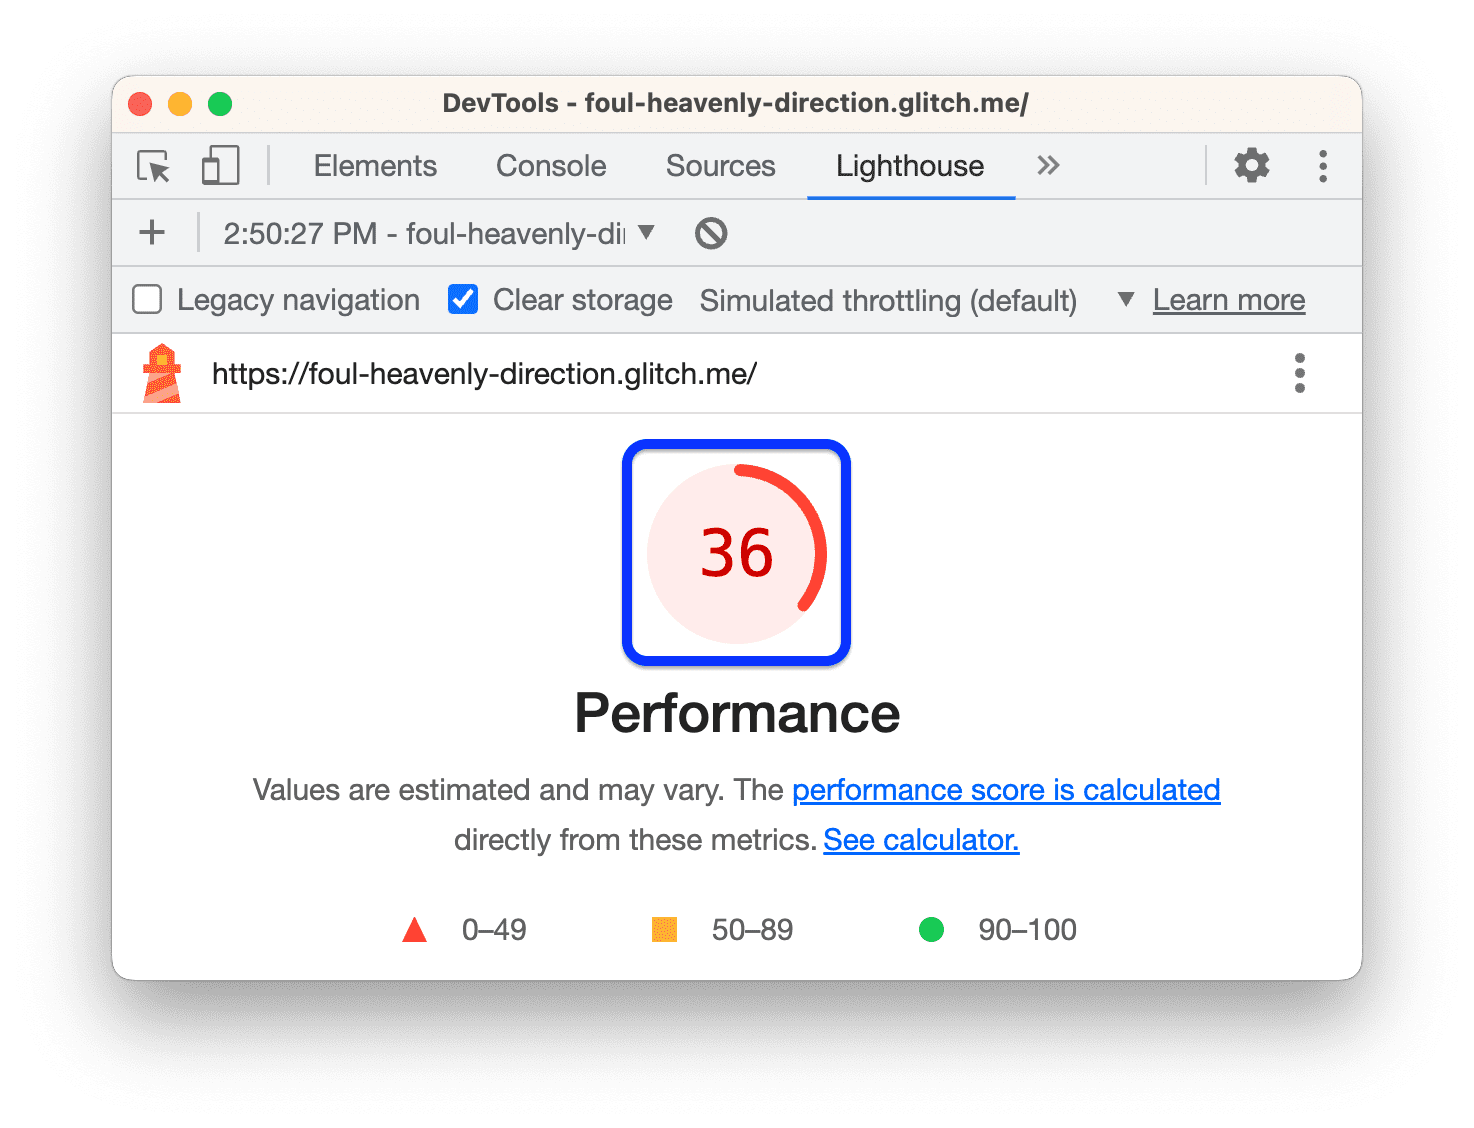Click the orange 50–89 legend square
Viewport: 1474px width, 1128px height.
coord(664,929)
